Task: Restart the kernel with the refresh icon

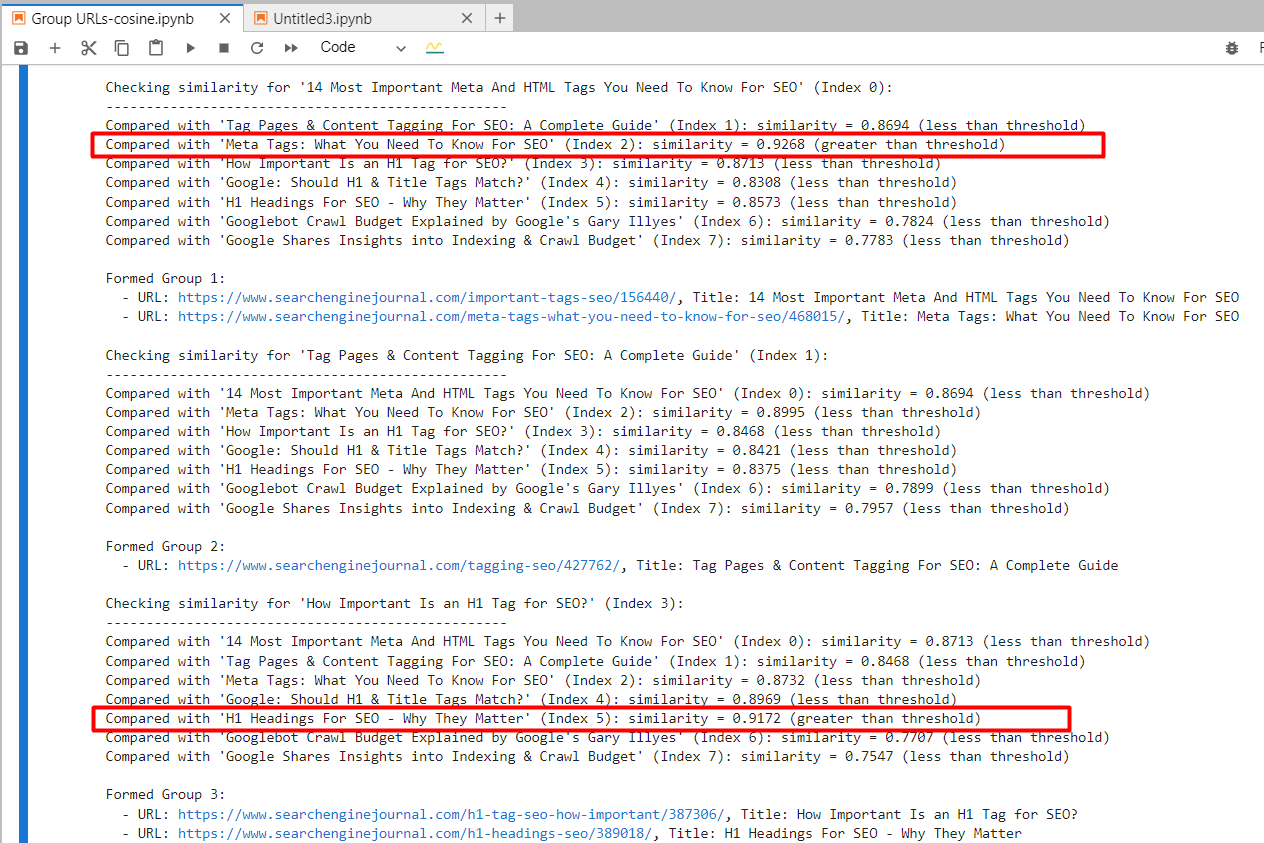Action: 256,47
